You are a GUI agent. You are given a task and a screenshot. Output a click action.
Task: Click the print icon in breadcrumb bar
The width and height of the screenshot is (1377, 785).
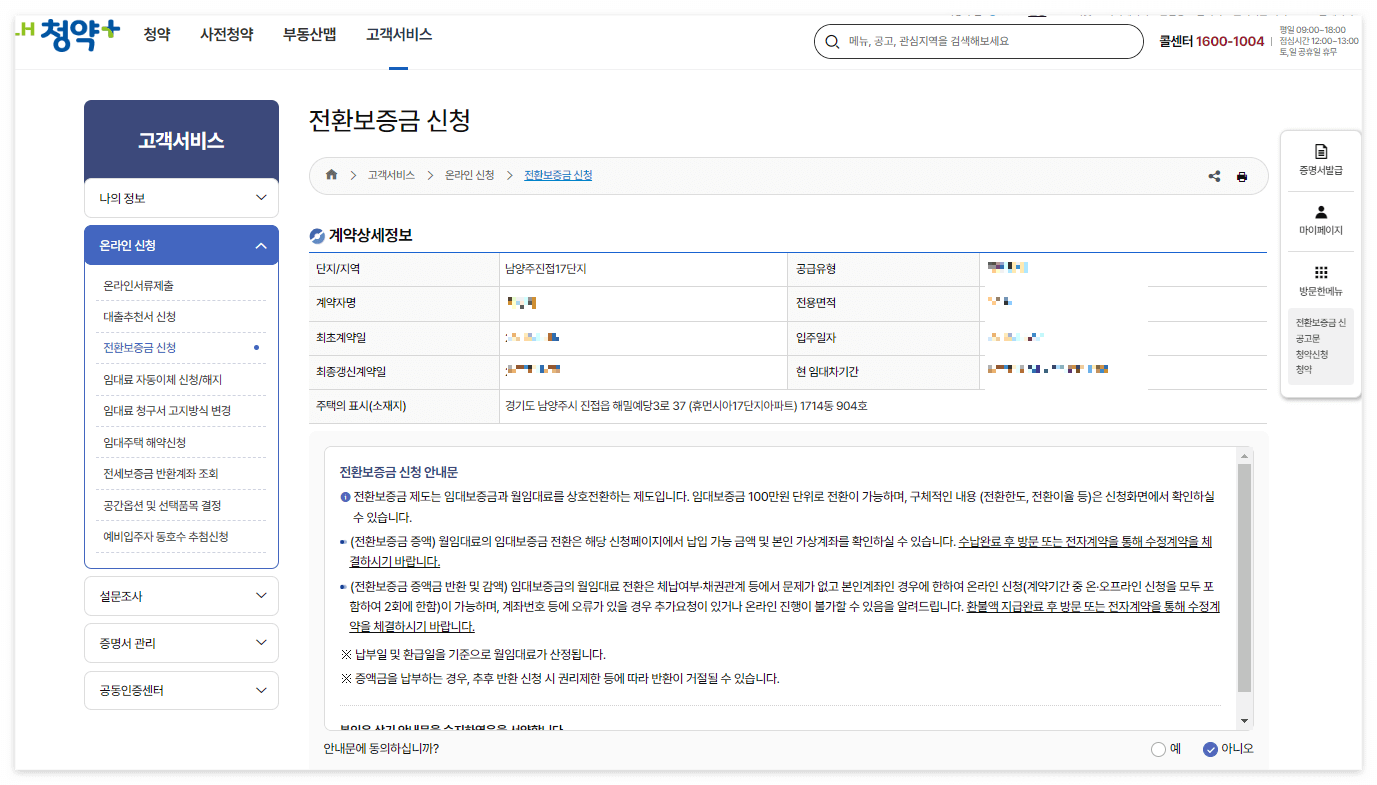point(1242,176)
